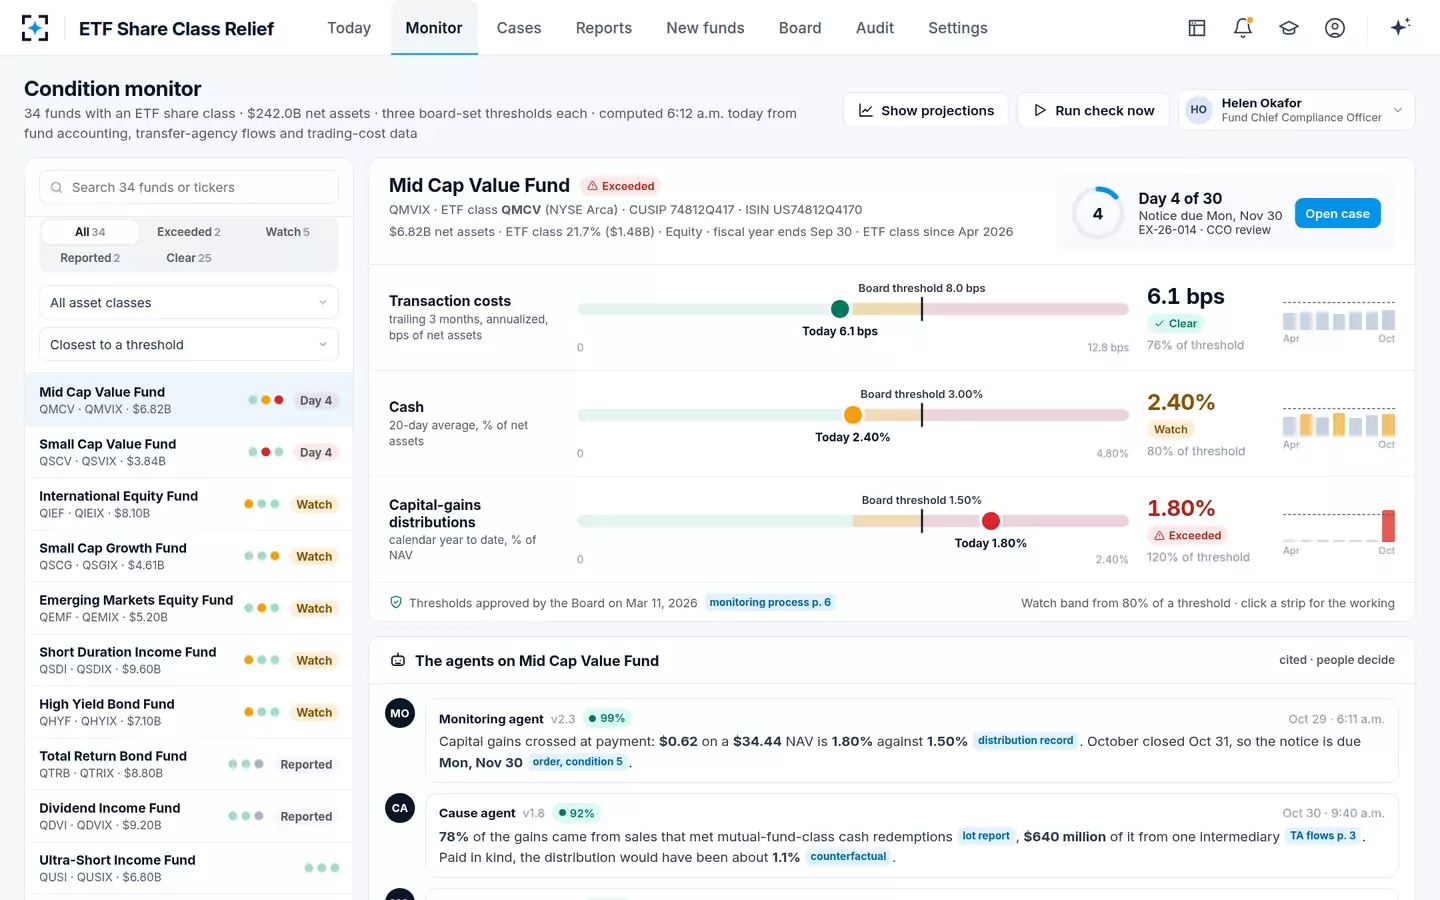Click the Monitoring agent MO avatar
The width and height of the screenshot is (1440, 900).
point(400,713)
